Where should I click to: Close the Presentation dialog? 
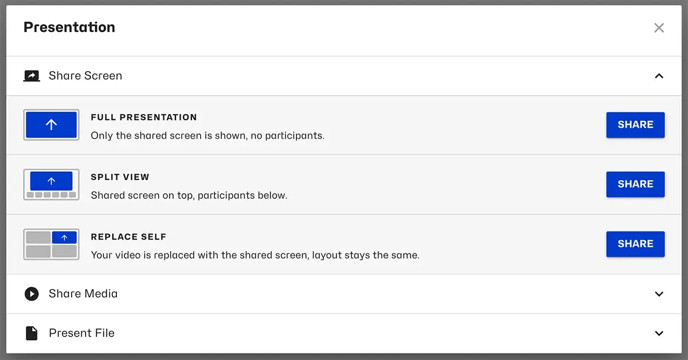click(x=659, y=28)
